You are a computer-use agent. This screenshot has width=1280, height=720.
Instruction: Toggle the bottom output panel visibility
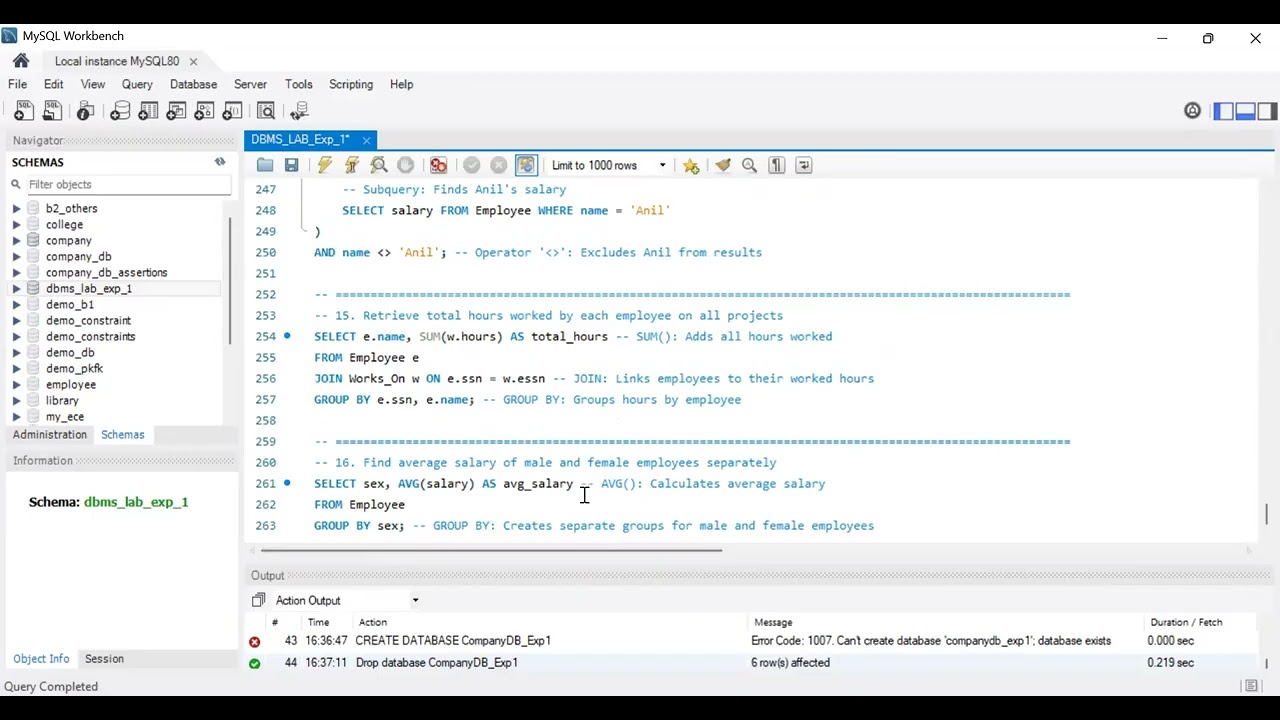[x=1246, y=111]
